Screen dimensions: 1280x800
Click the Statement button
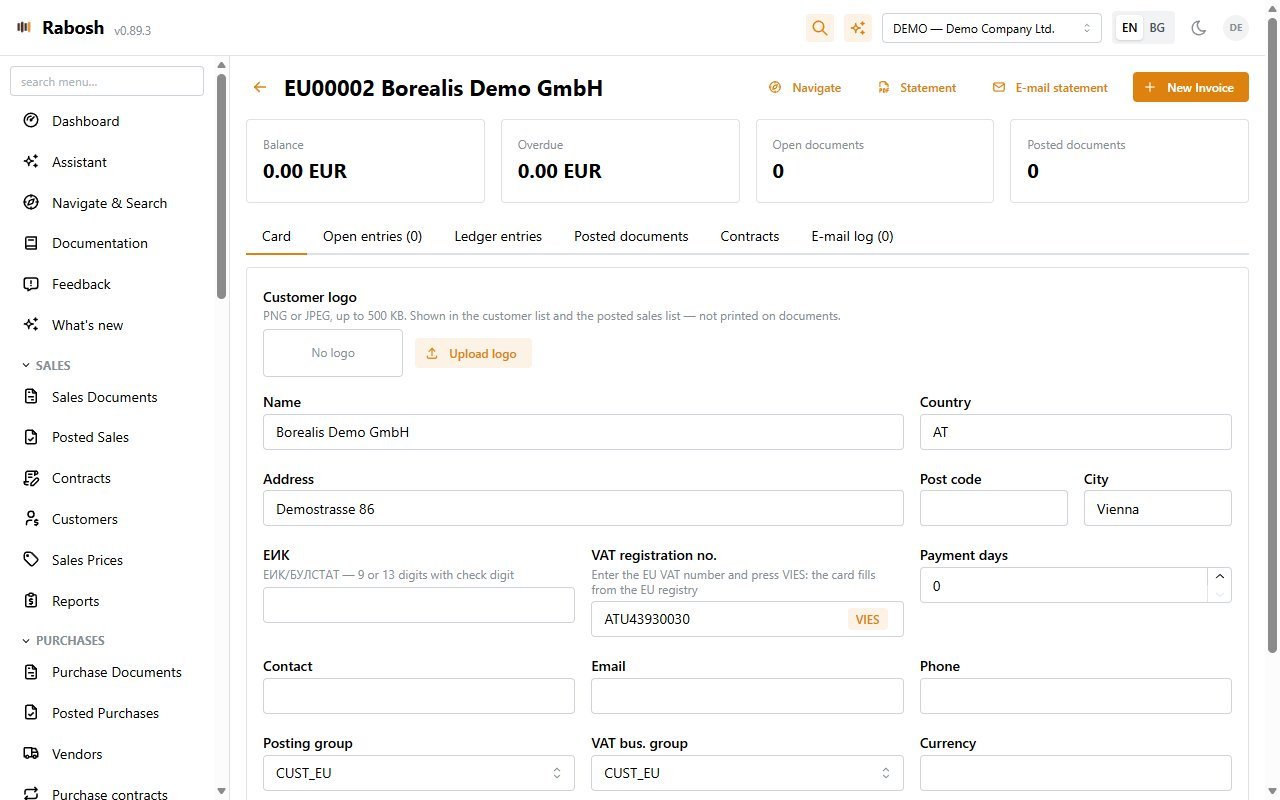917,87
